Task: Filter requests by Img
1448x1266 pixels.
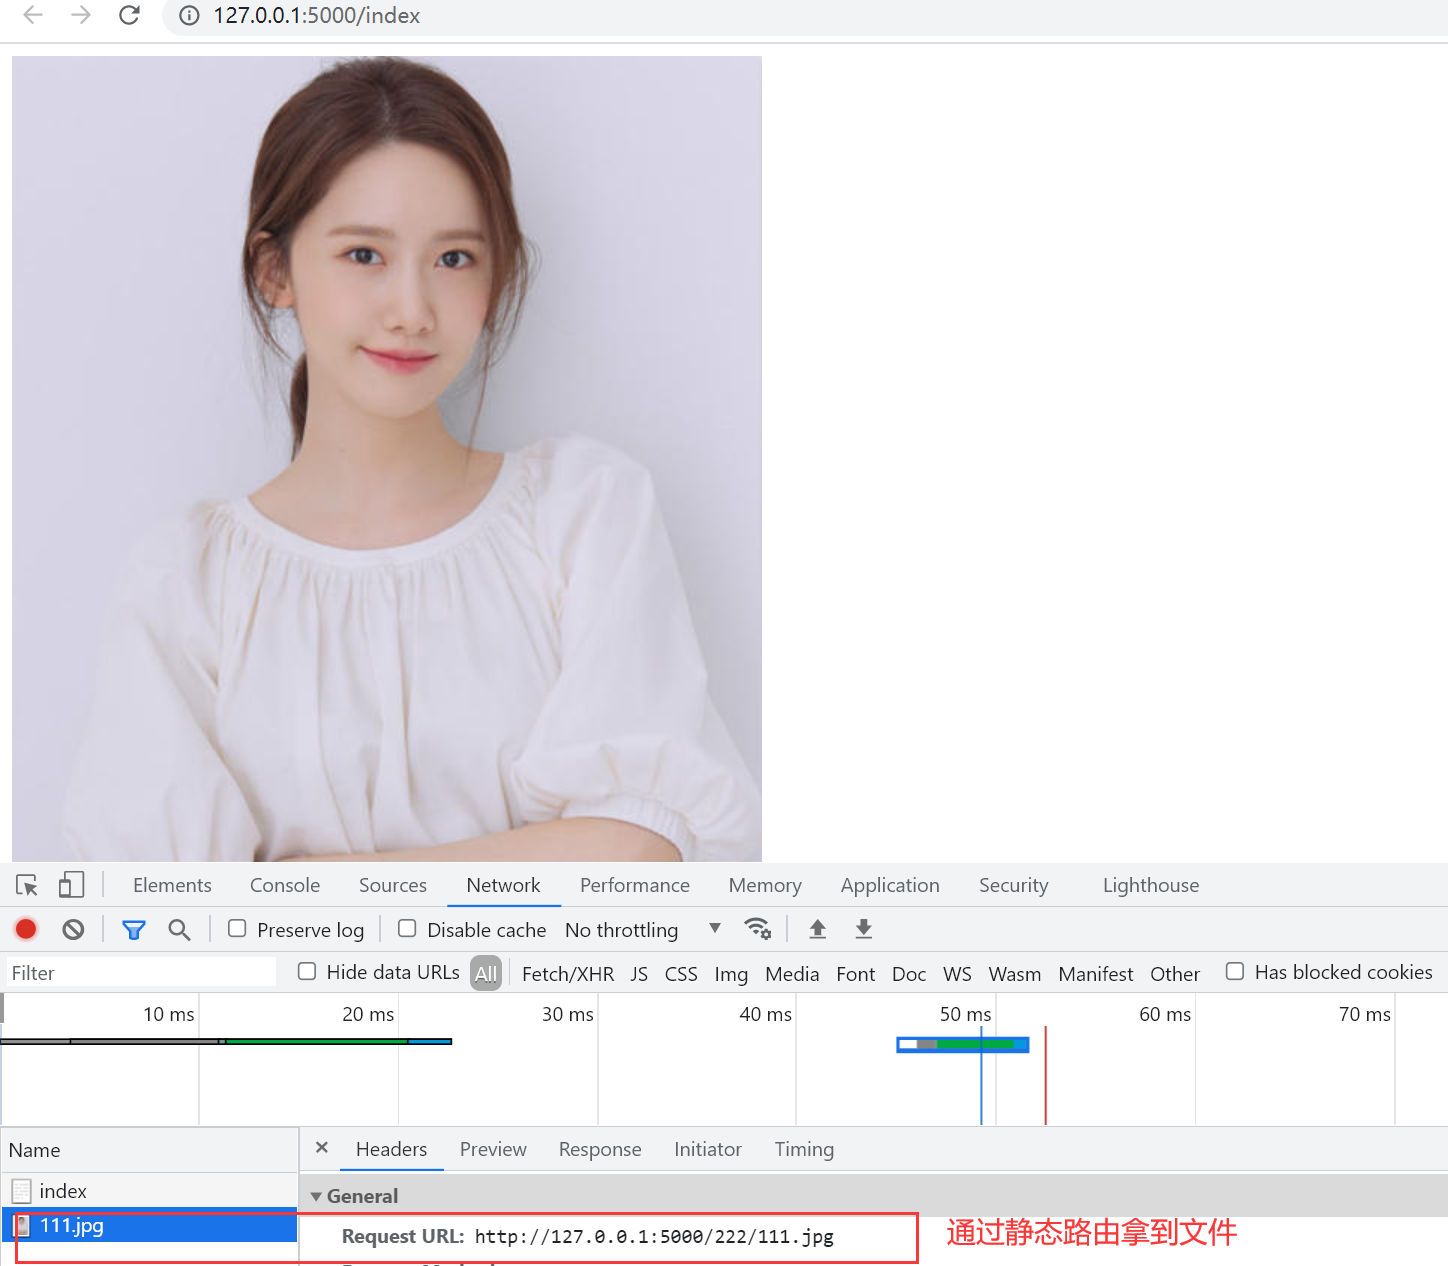Action: pyautogui.click(x=731, y=973)
